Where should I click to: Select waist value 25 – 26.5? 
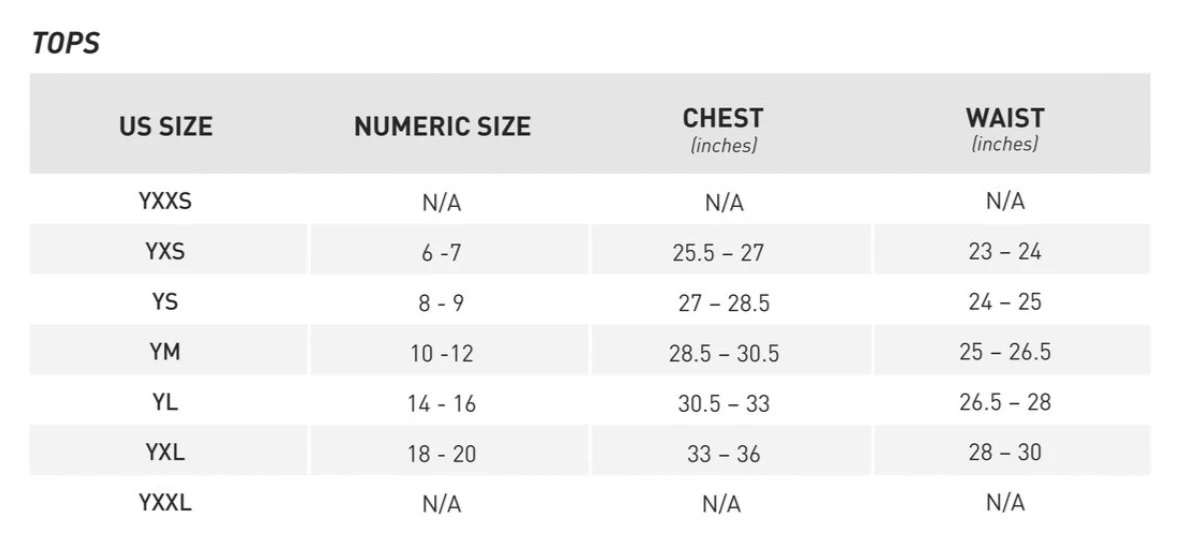[x=1005, y=352]
